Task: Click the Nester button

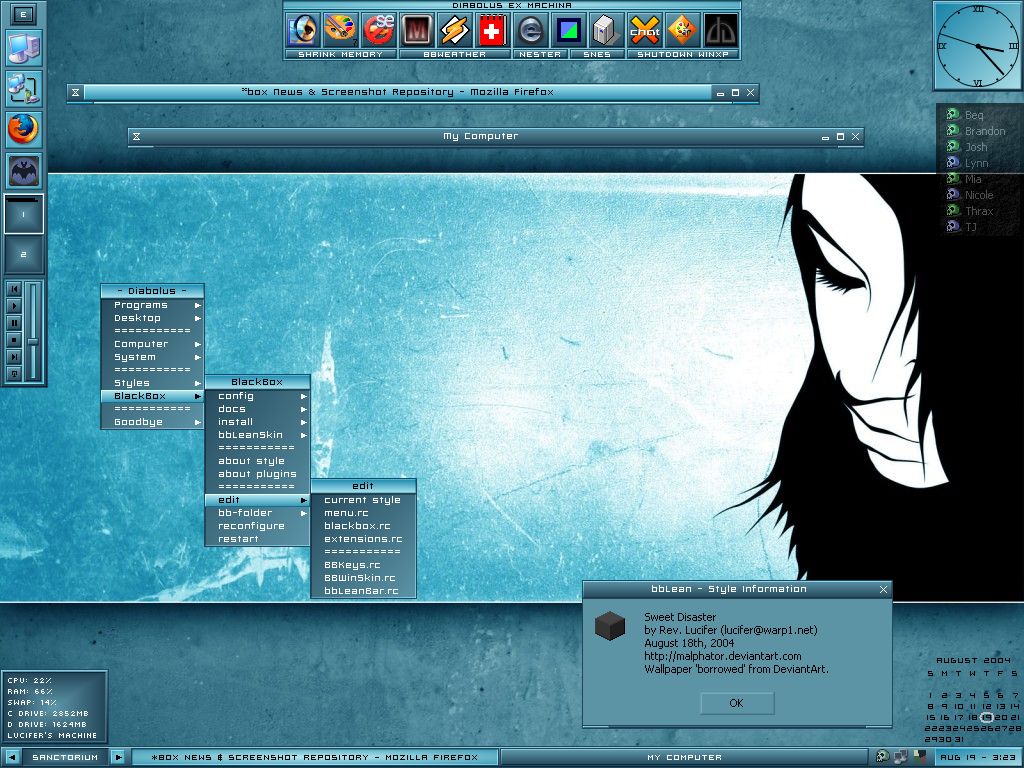Action: tap(540, 54)
